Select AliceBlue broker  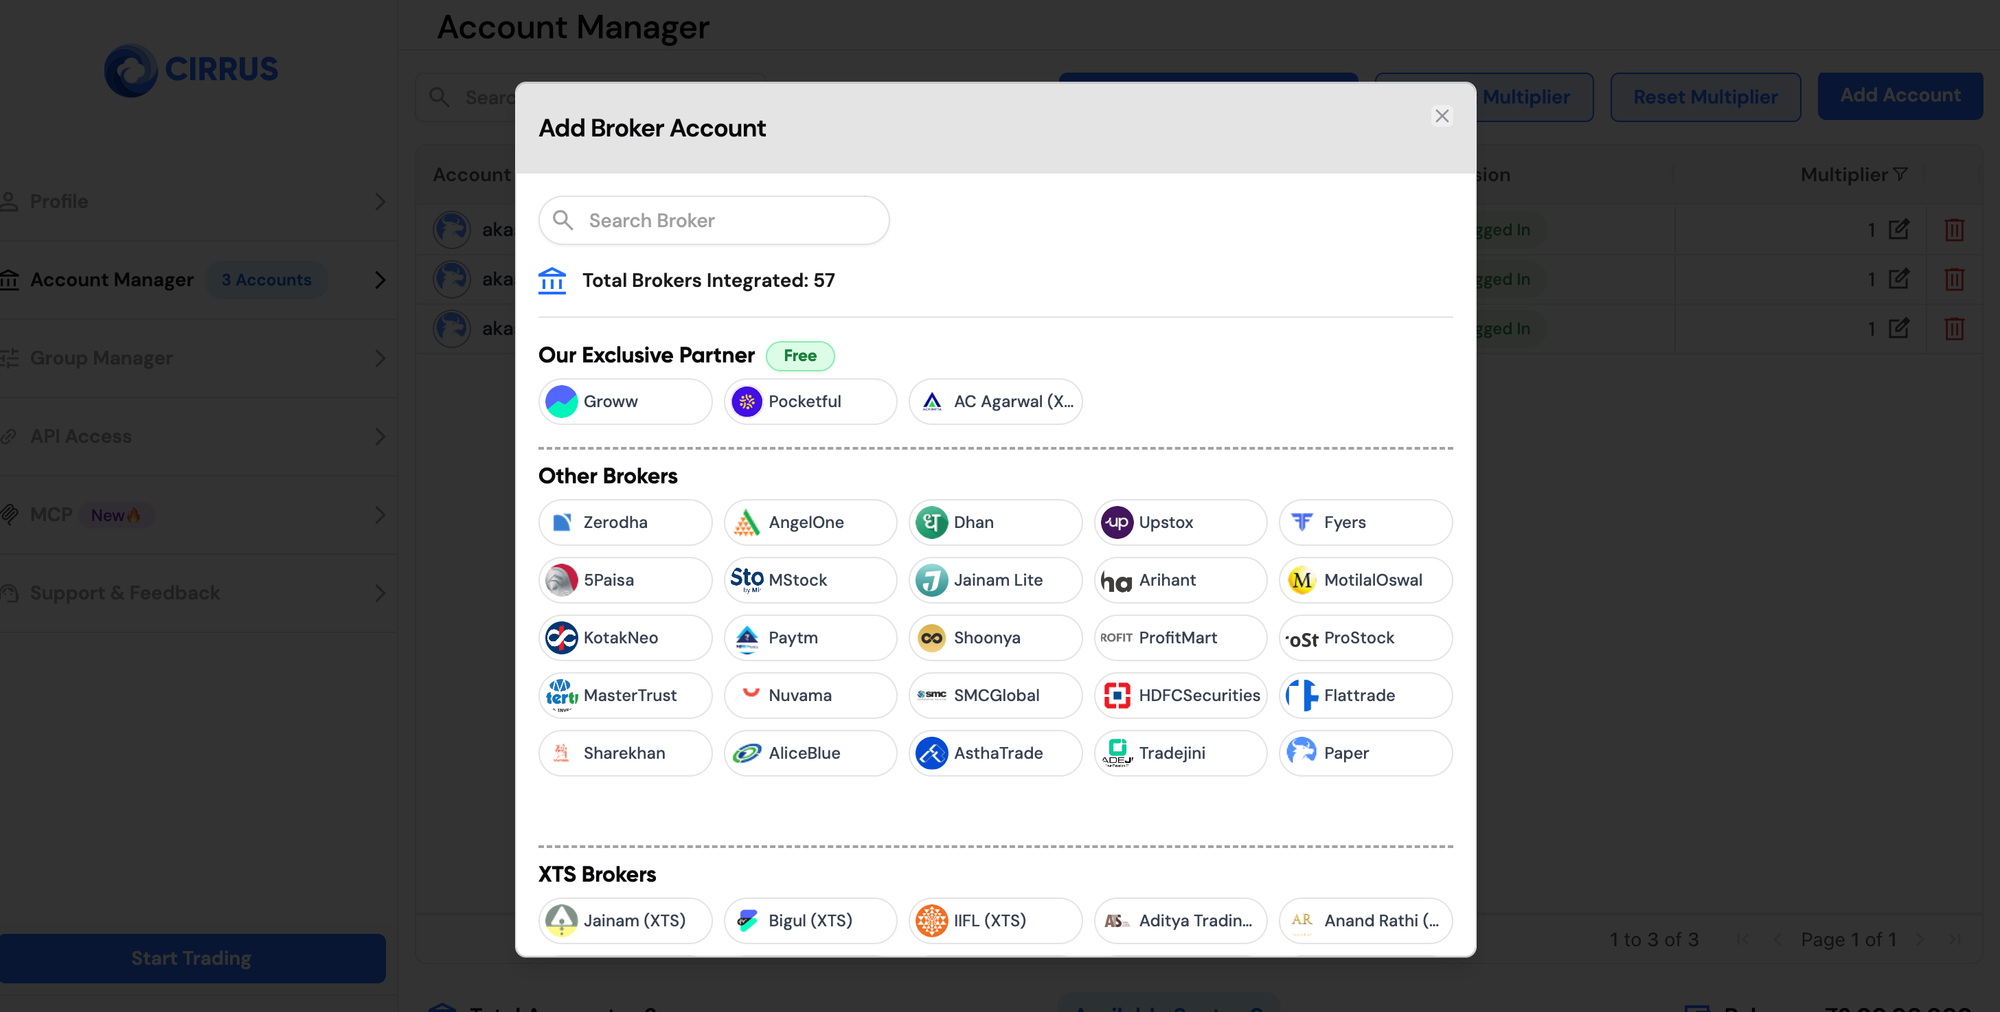tap(810, 753)
